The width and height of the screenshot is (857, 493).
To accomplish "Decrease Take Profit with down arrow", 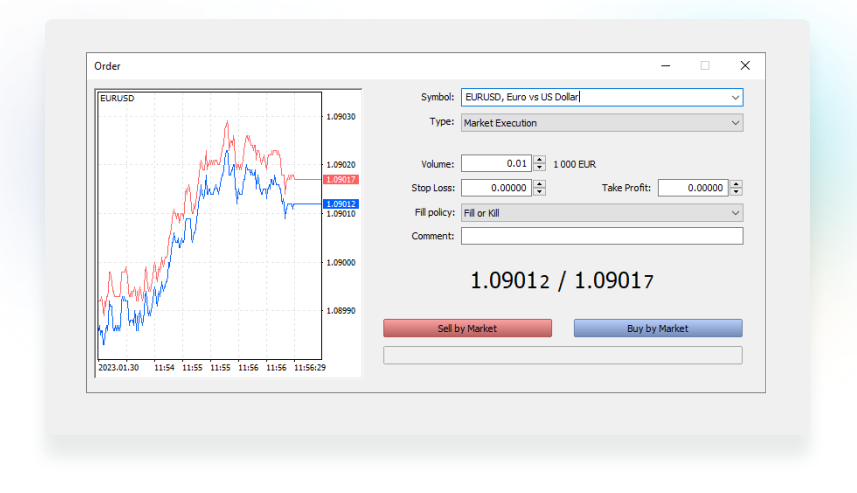I will coord(736,192).
